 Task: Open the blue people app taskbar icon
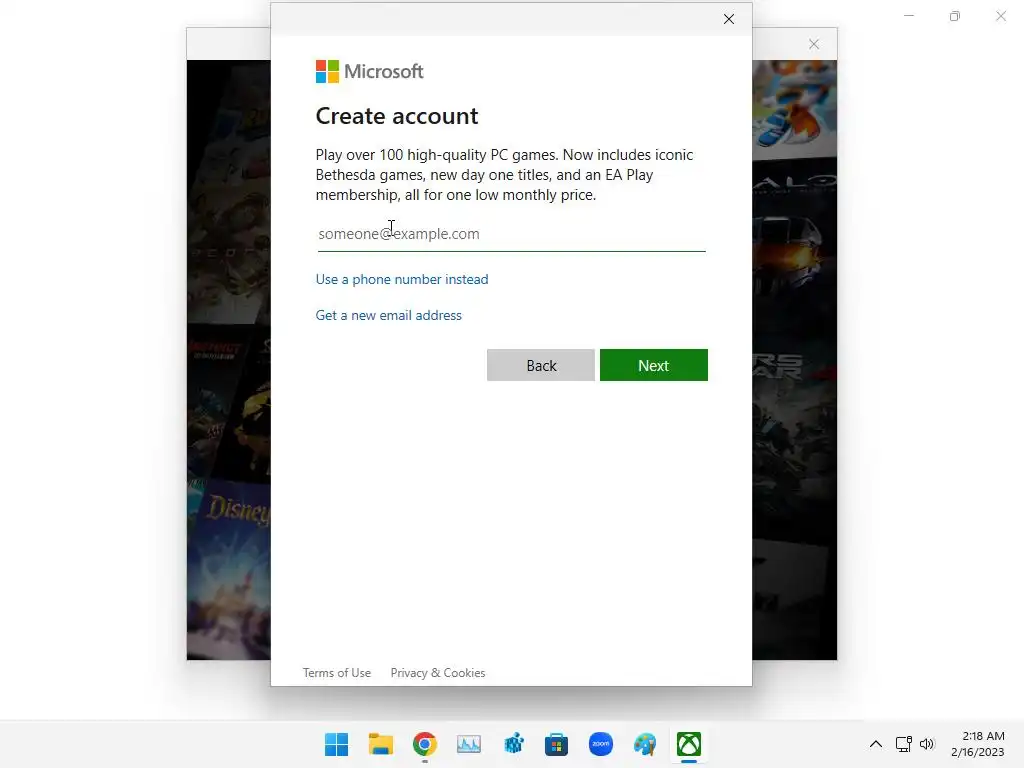[x=513, y=744]
